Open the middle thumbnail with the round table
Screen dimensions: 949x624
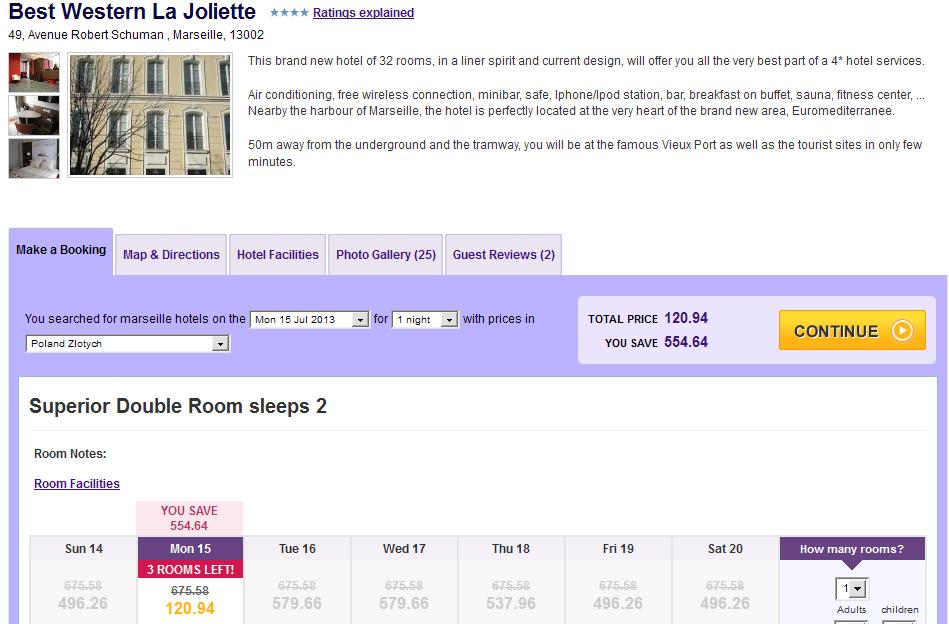34,115
